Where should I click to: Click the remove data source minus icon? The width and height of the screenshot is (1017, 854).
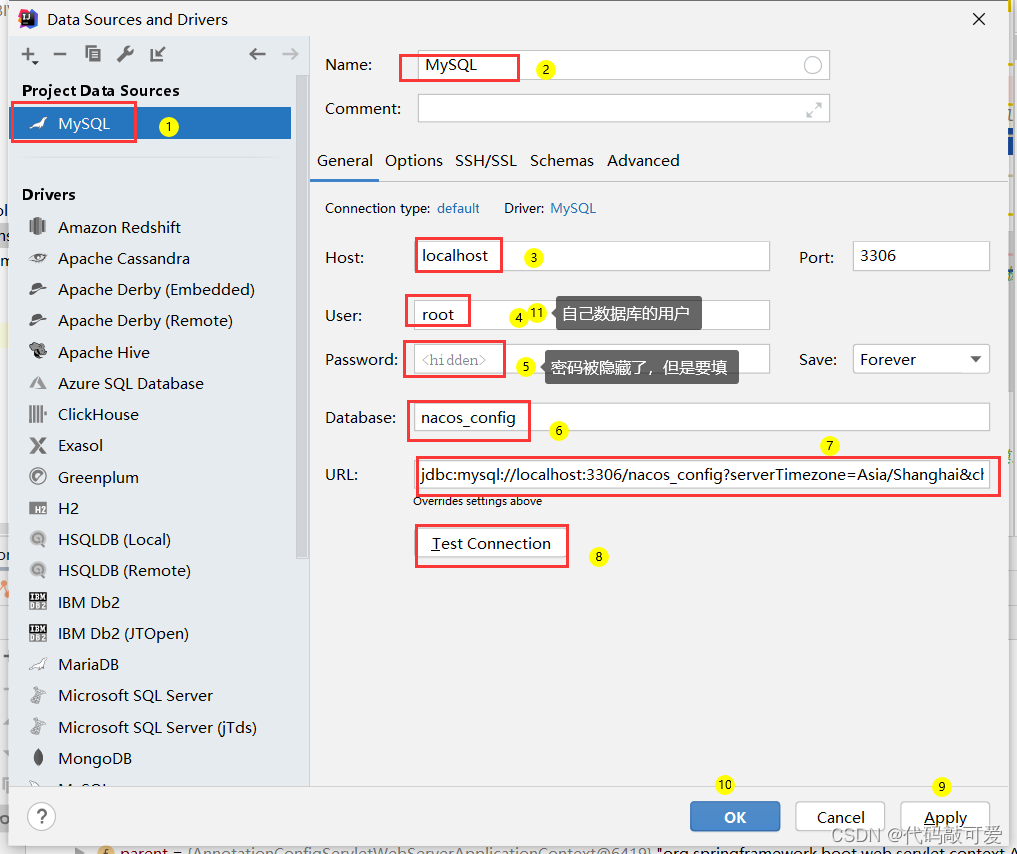click(60, 54)
